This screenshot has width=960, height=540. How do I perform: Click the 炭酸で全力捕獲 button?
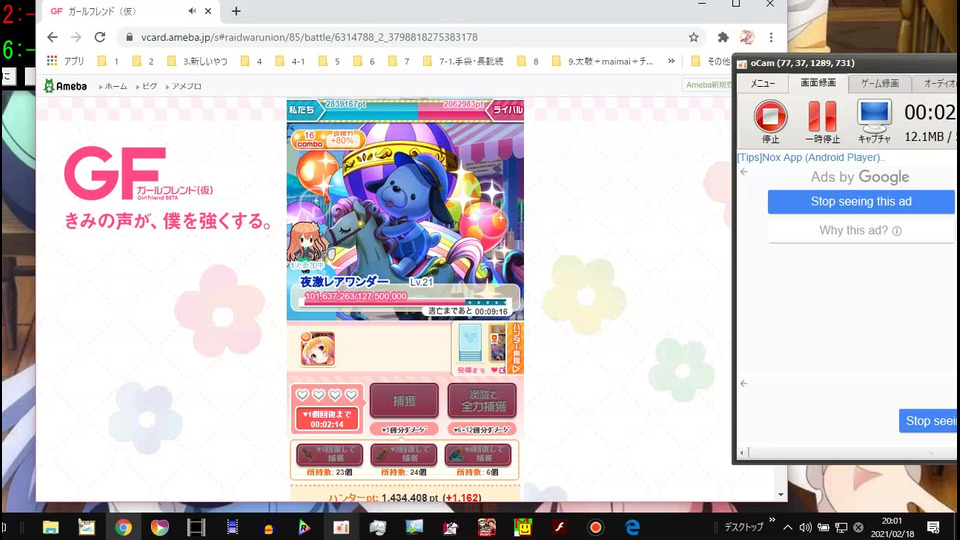point(482,401)
